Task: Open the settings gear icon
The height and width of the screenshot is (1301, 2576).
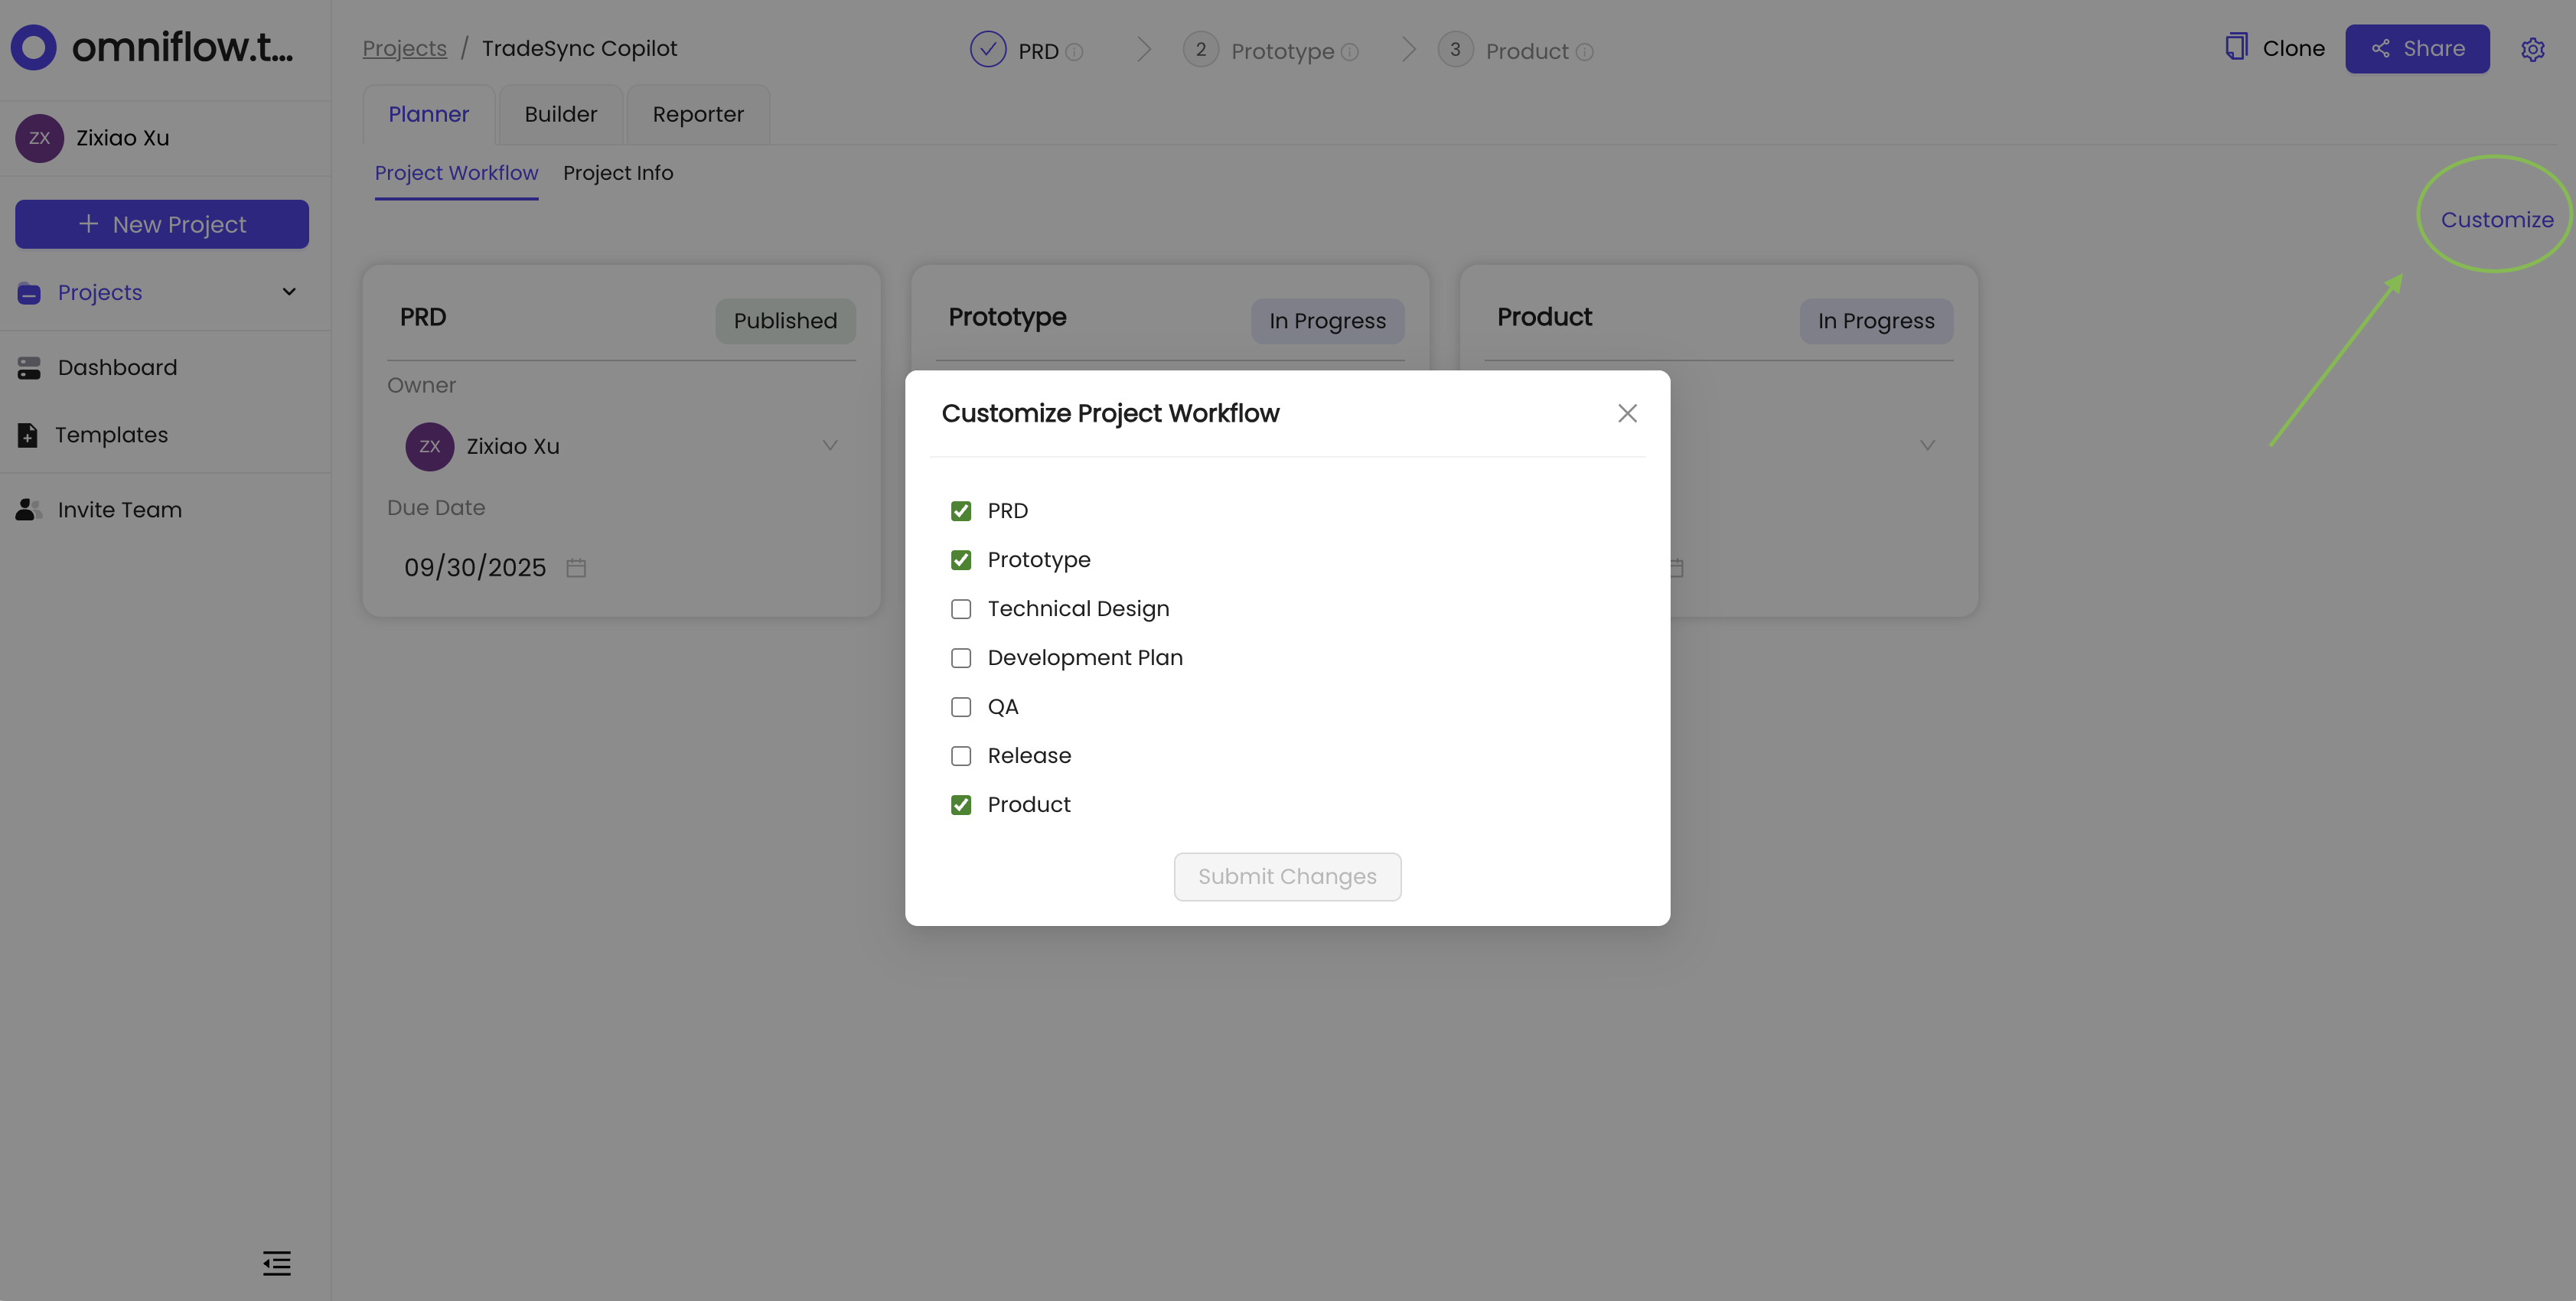Action: click(x=2533, y=48)
